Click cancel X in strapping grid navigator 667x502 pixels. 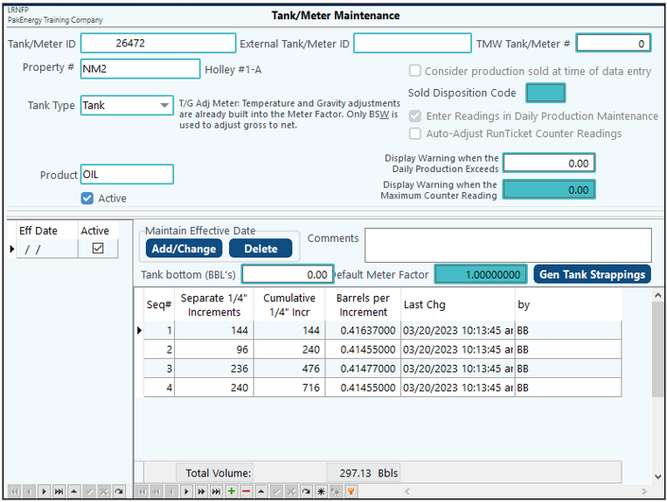click(x=291, y=491)
